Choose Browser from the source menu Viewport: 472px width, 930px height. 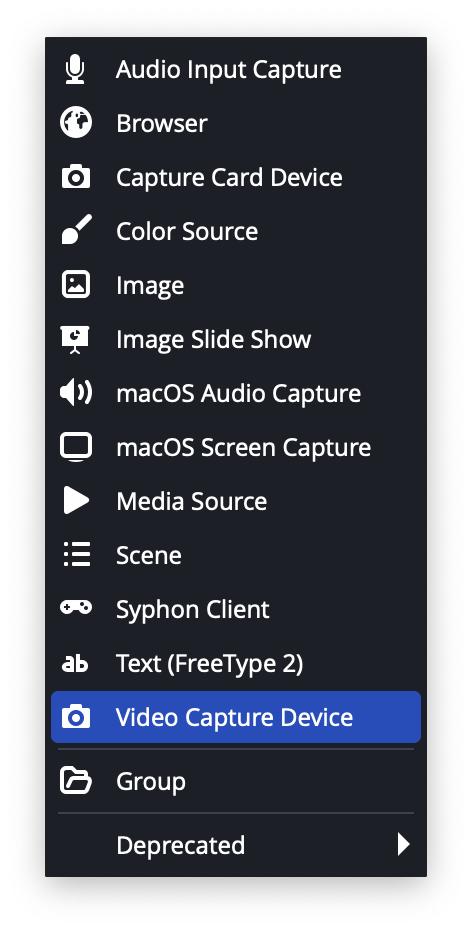point(236,123)
